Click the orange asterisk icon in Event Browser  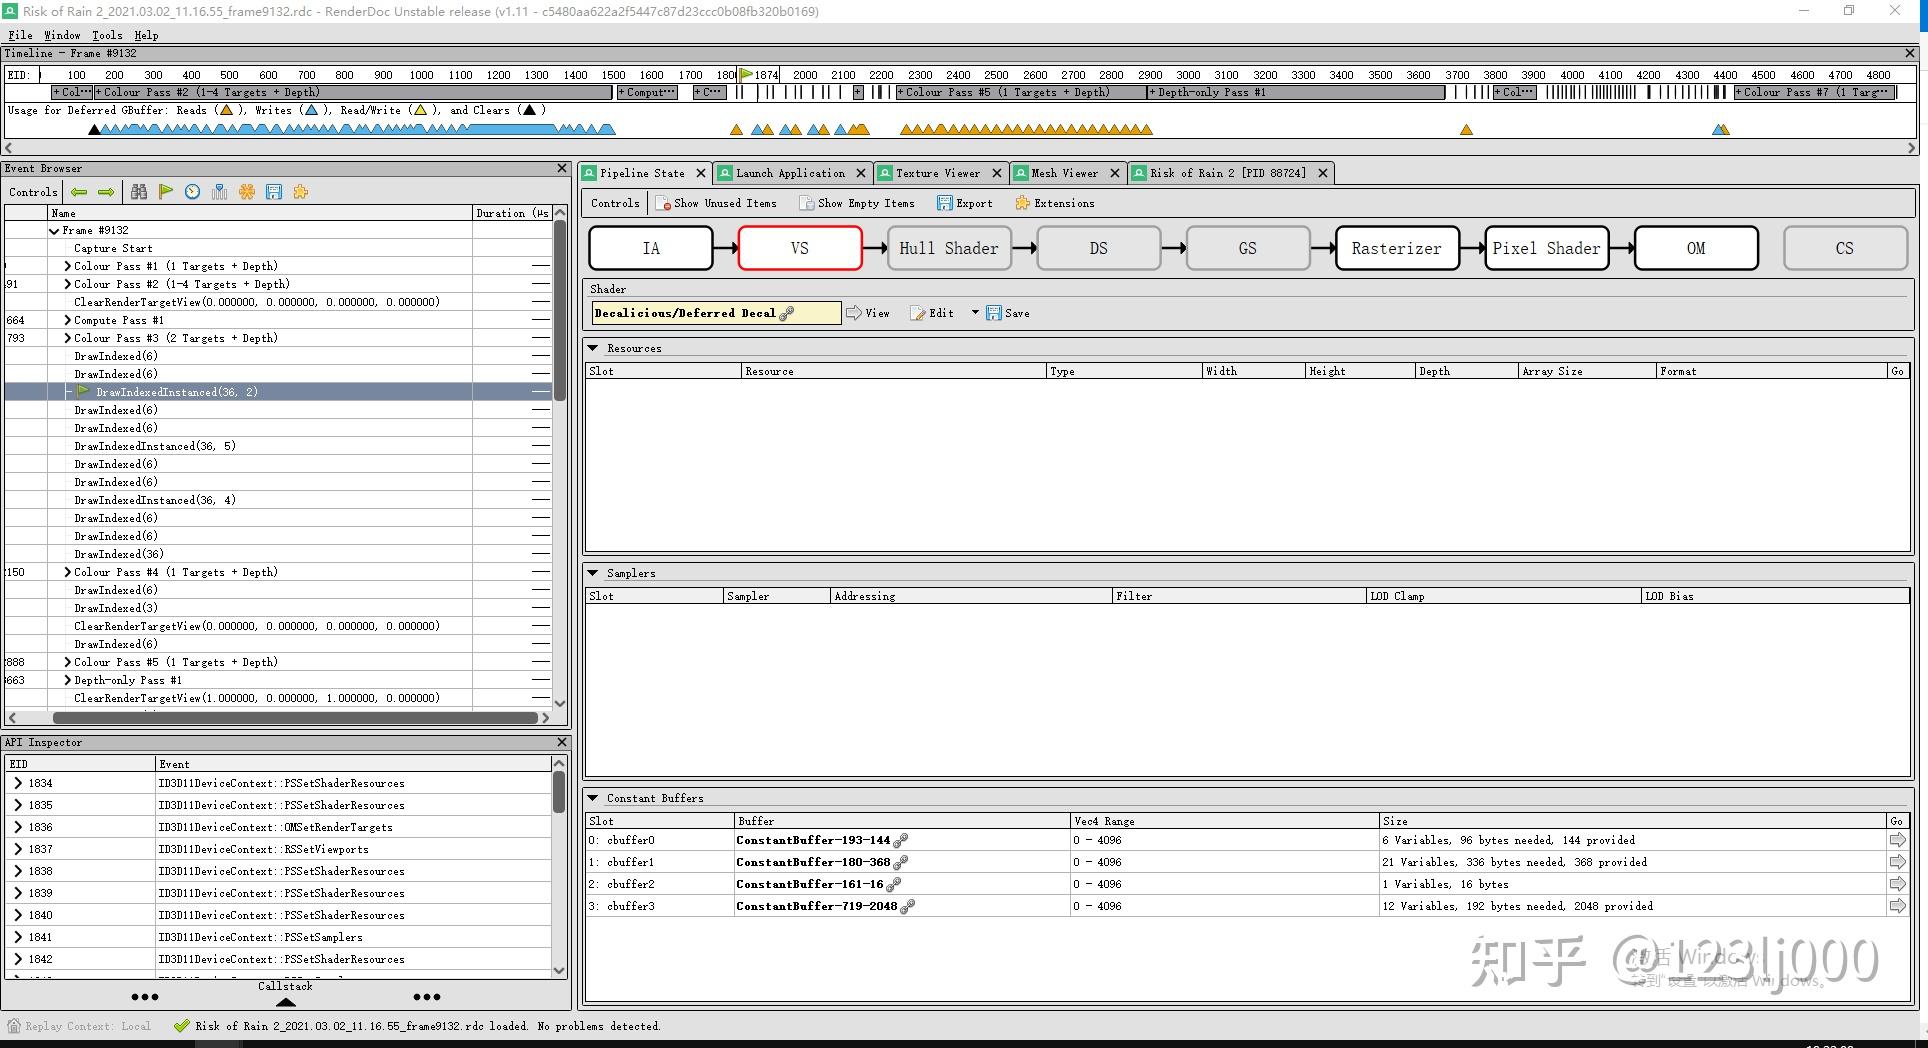click(x=247, y=192)
